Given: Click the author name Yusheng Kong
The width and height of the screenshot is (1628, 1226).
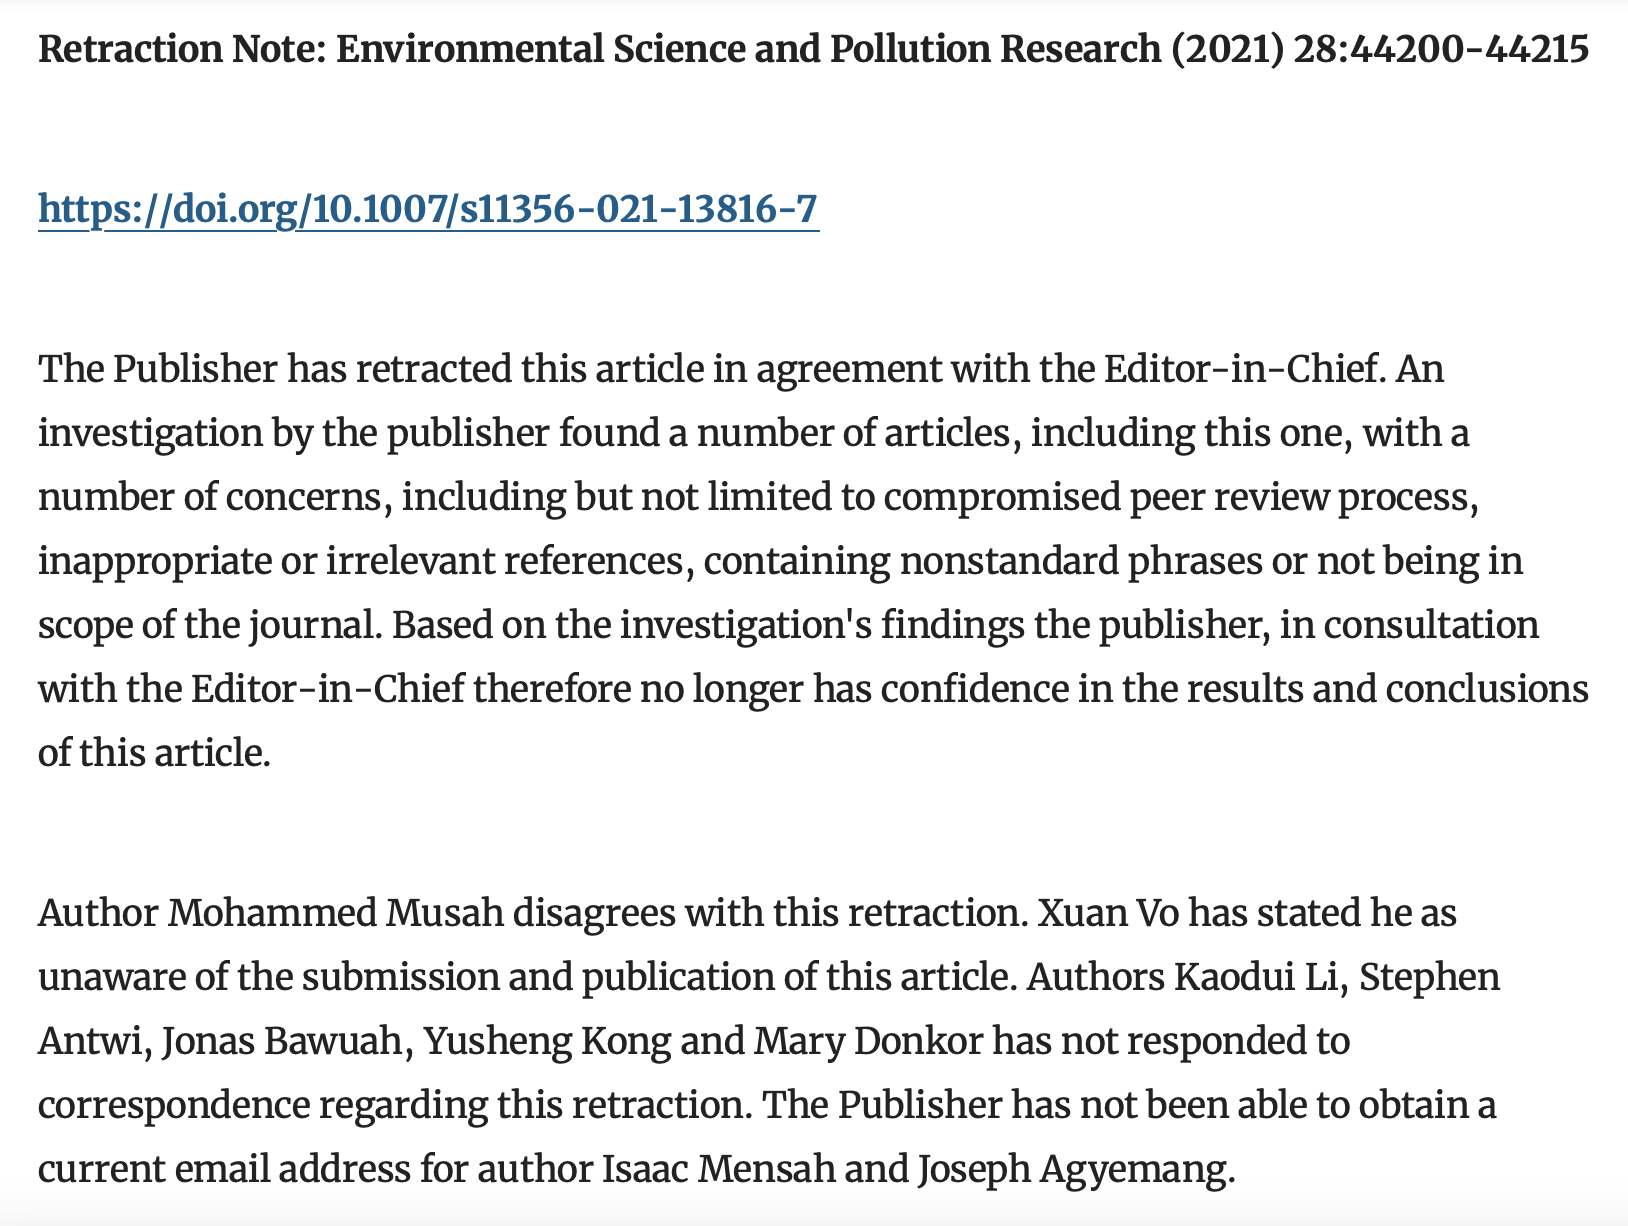Looking at the screenshot, I should coord(547,1041).
